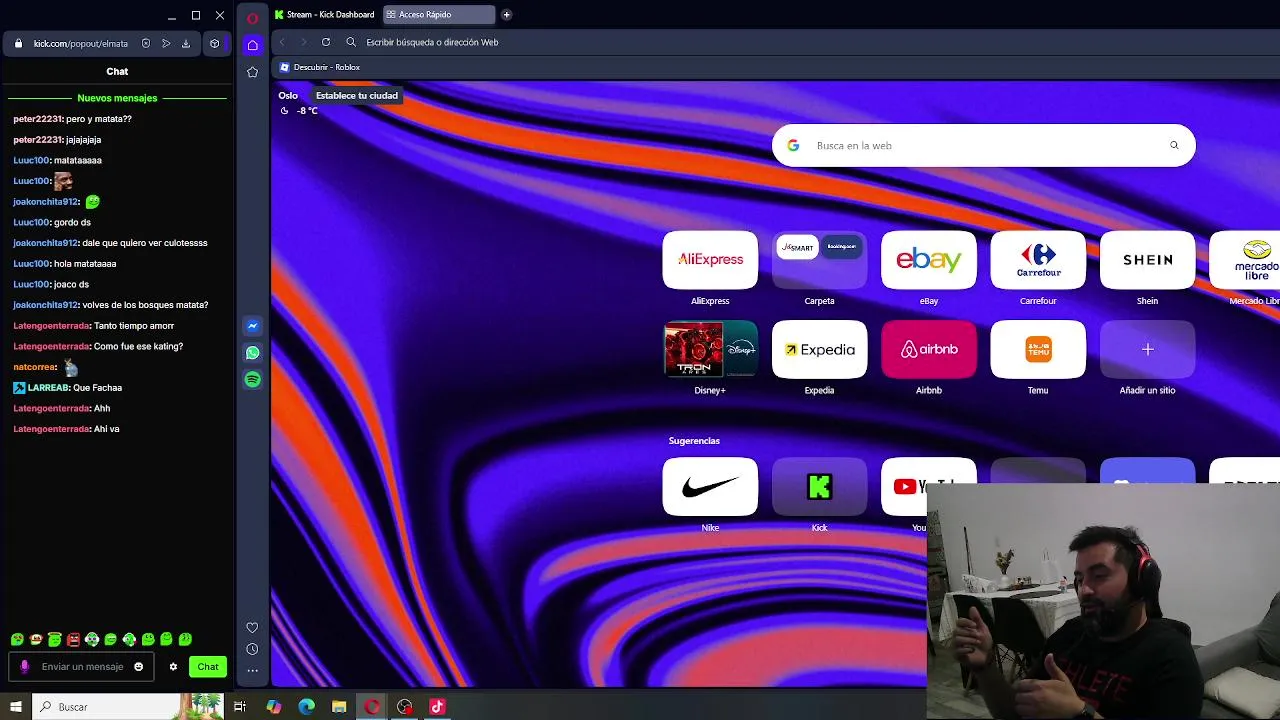This screenshot has width=1280, height=720.
Task: Focus the Enviar un mensaje field
Action: tap(82, 667)
